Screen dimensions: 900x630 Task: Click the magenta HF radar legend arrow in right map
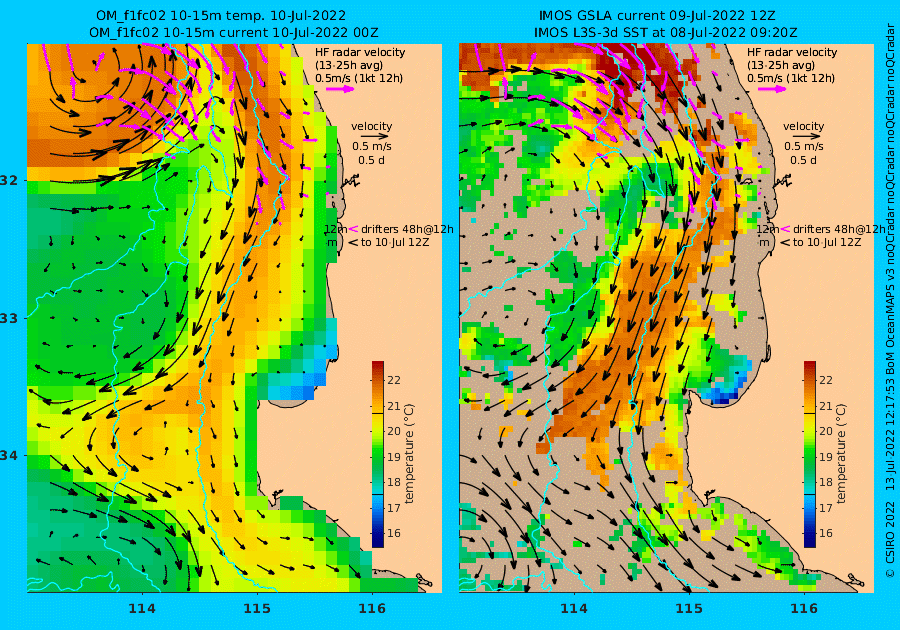[x=773, y=89]
